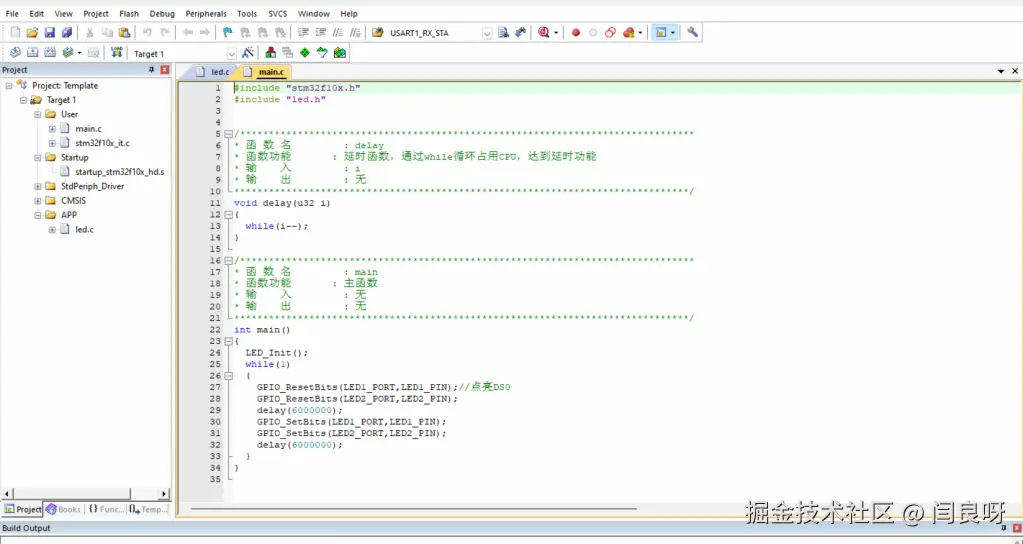
Task: Click the code editor horizontal scrollbar
Action: [x=414, y=509]
